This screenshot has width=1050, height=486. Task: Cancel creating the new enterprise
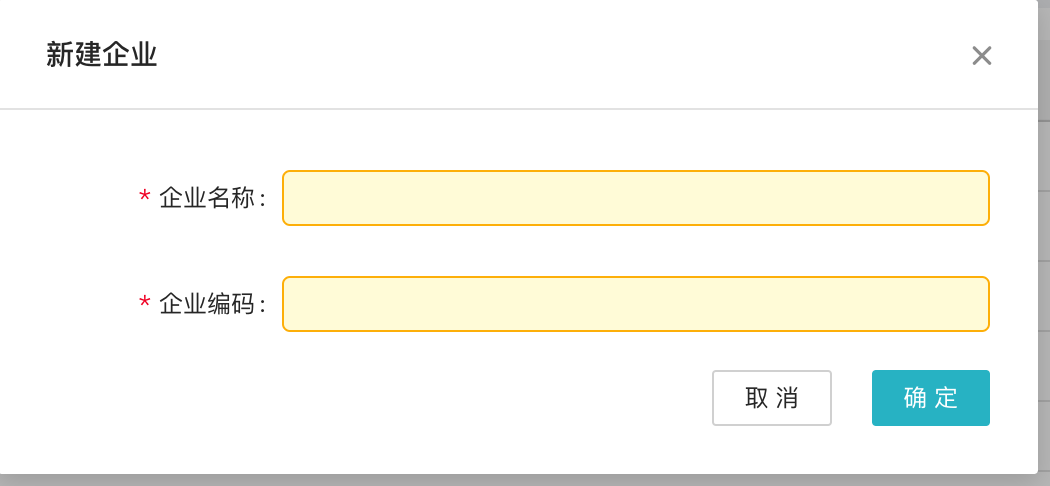tap(771, 398)
